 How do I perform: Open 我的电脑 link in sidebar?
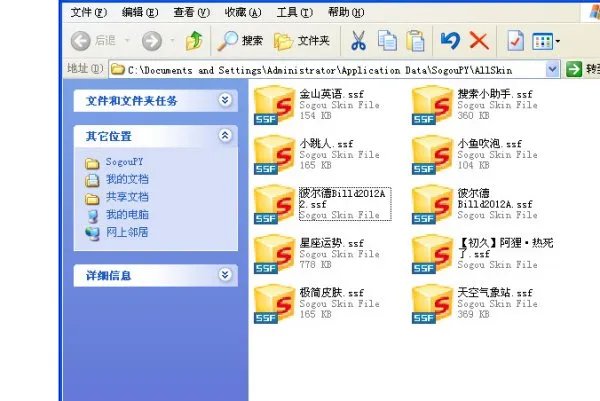pos(127,214)
